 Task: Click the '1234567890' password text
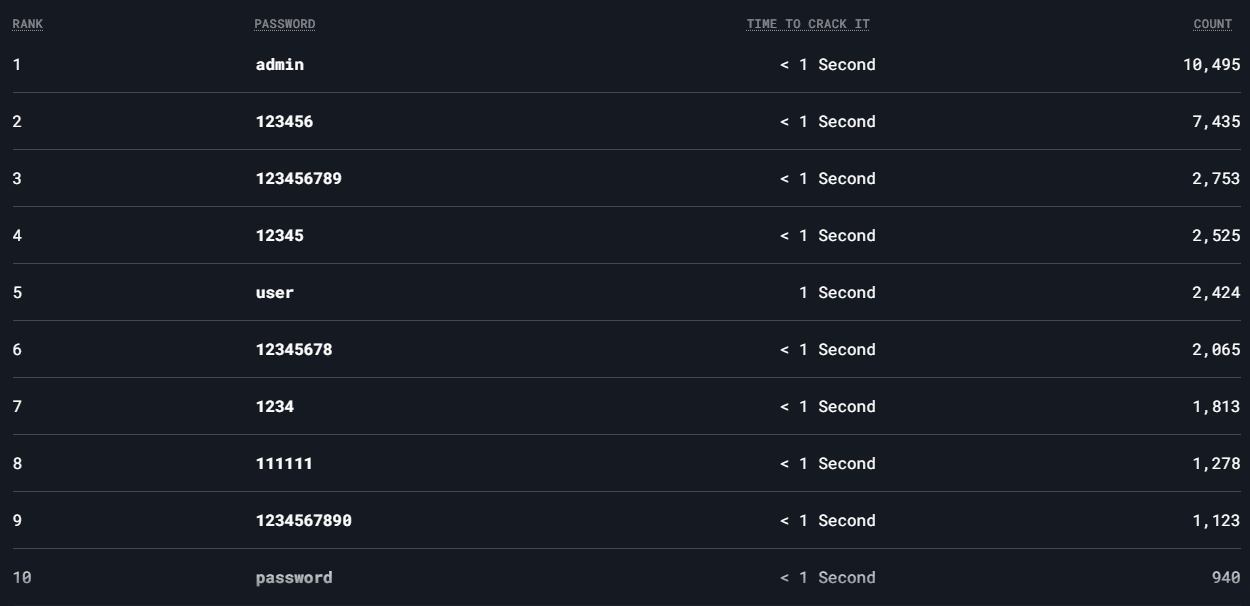[304, 521]
